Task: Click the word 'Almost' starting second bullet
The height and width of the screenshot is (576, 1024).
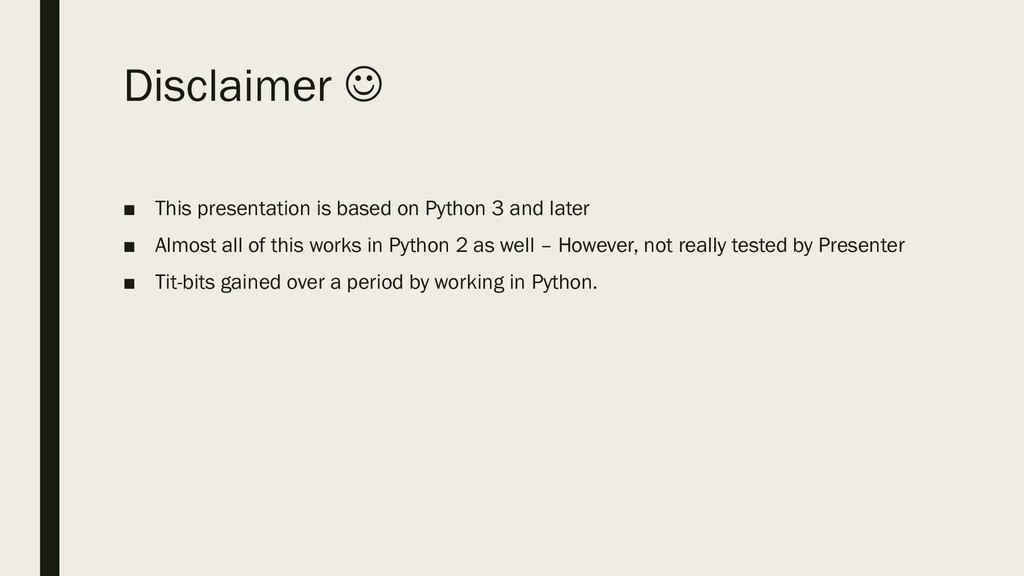Action: [182, 246]
